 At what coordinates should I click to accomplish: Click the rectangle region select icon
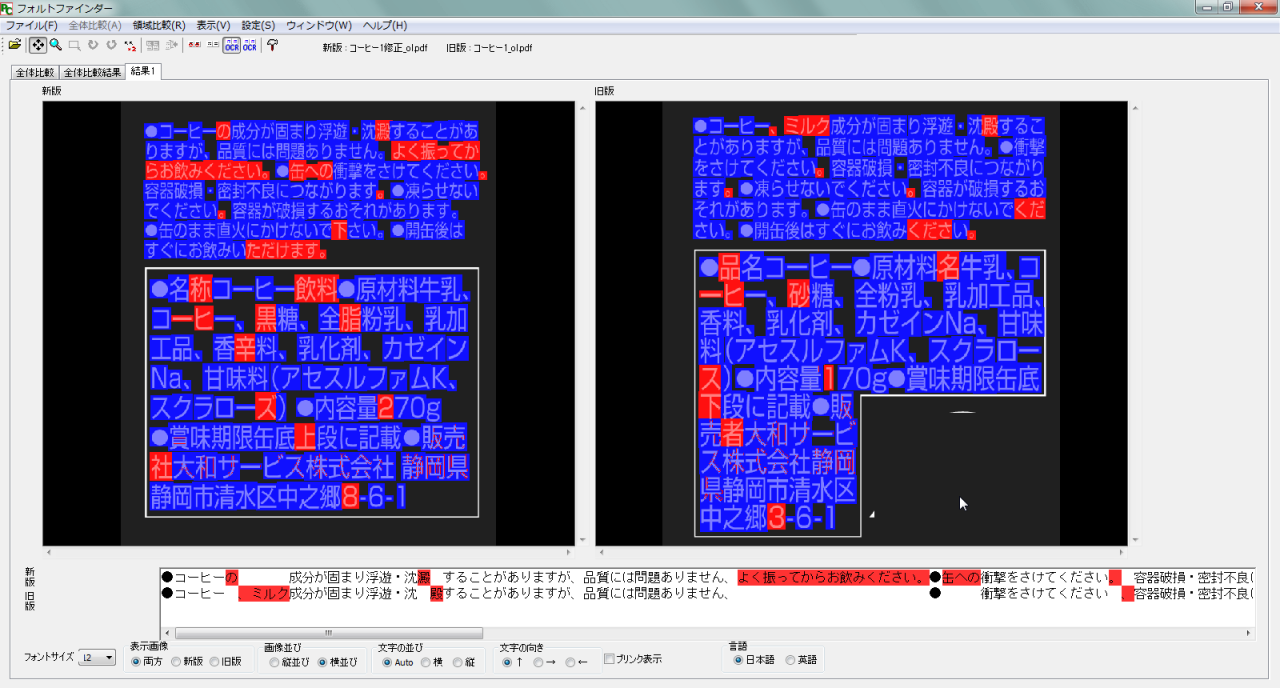[74, 45]
